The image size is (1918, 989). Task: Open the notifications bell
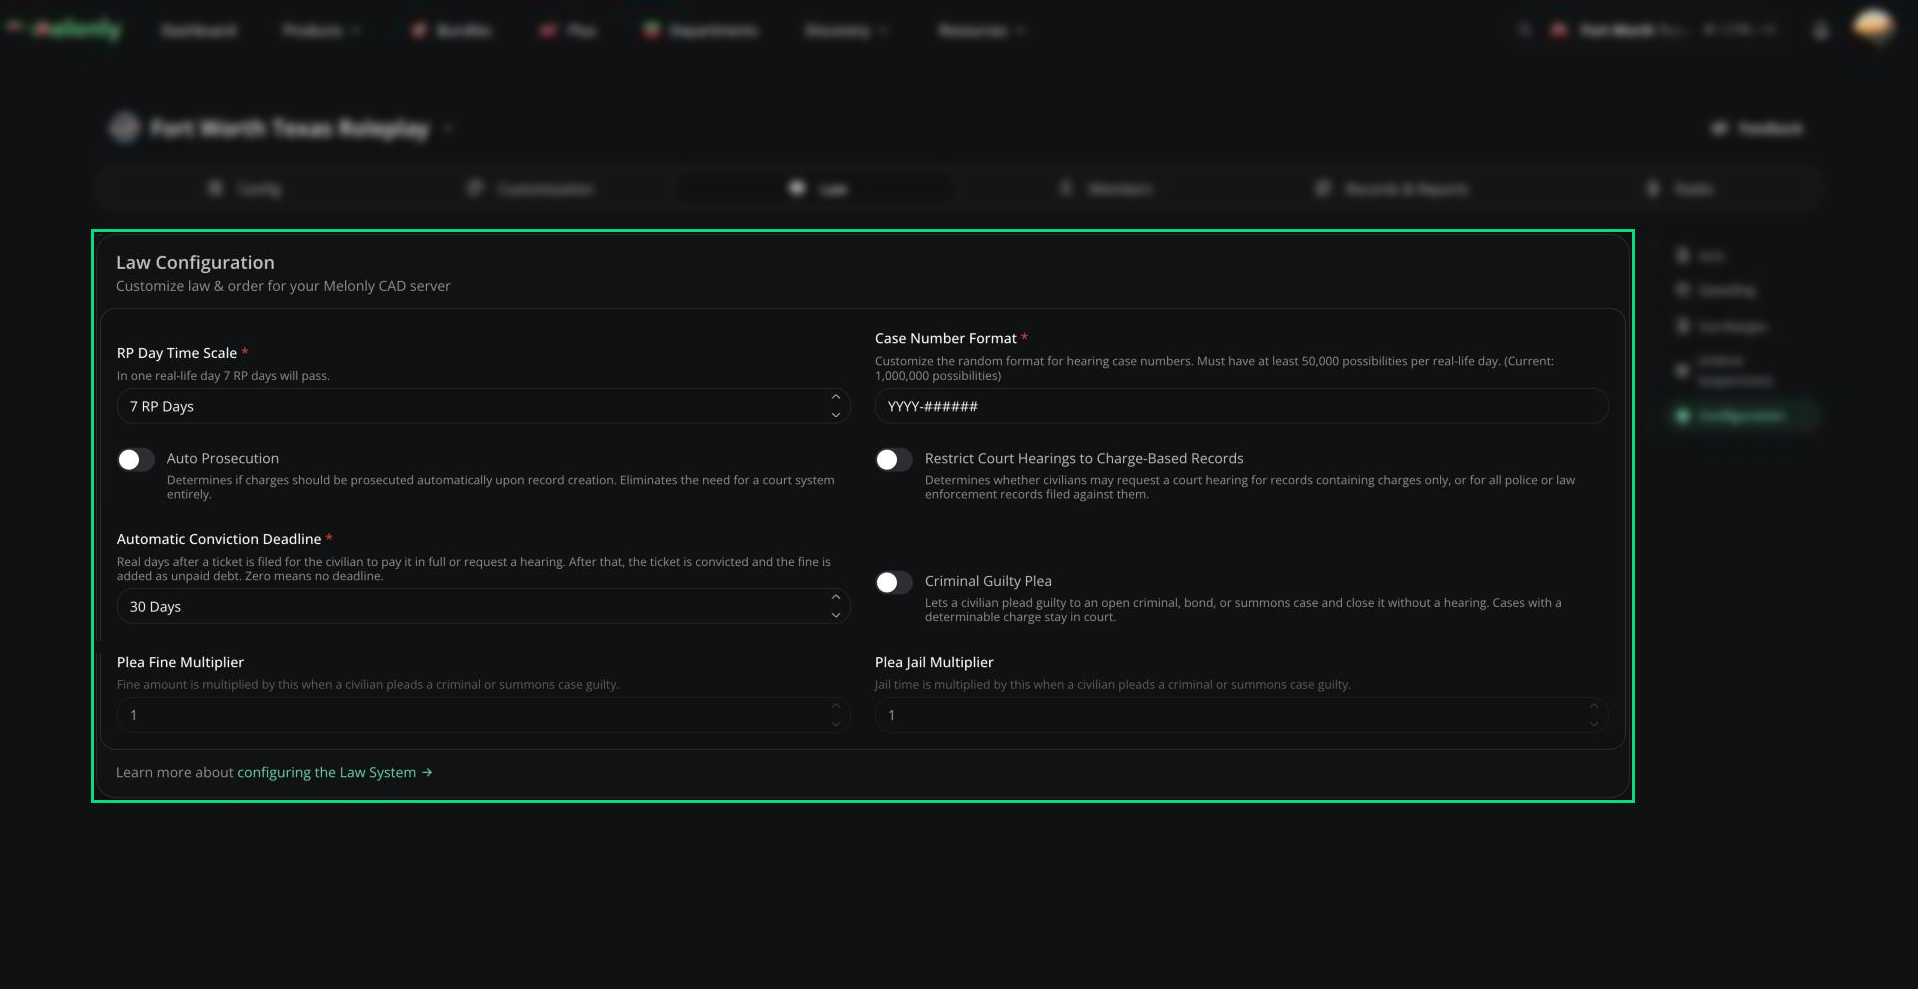1821,31
